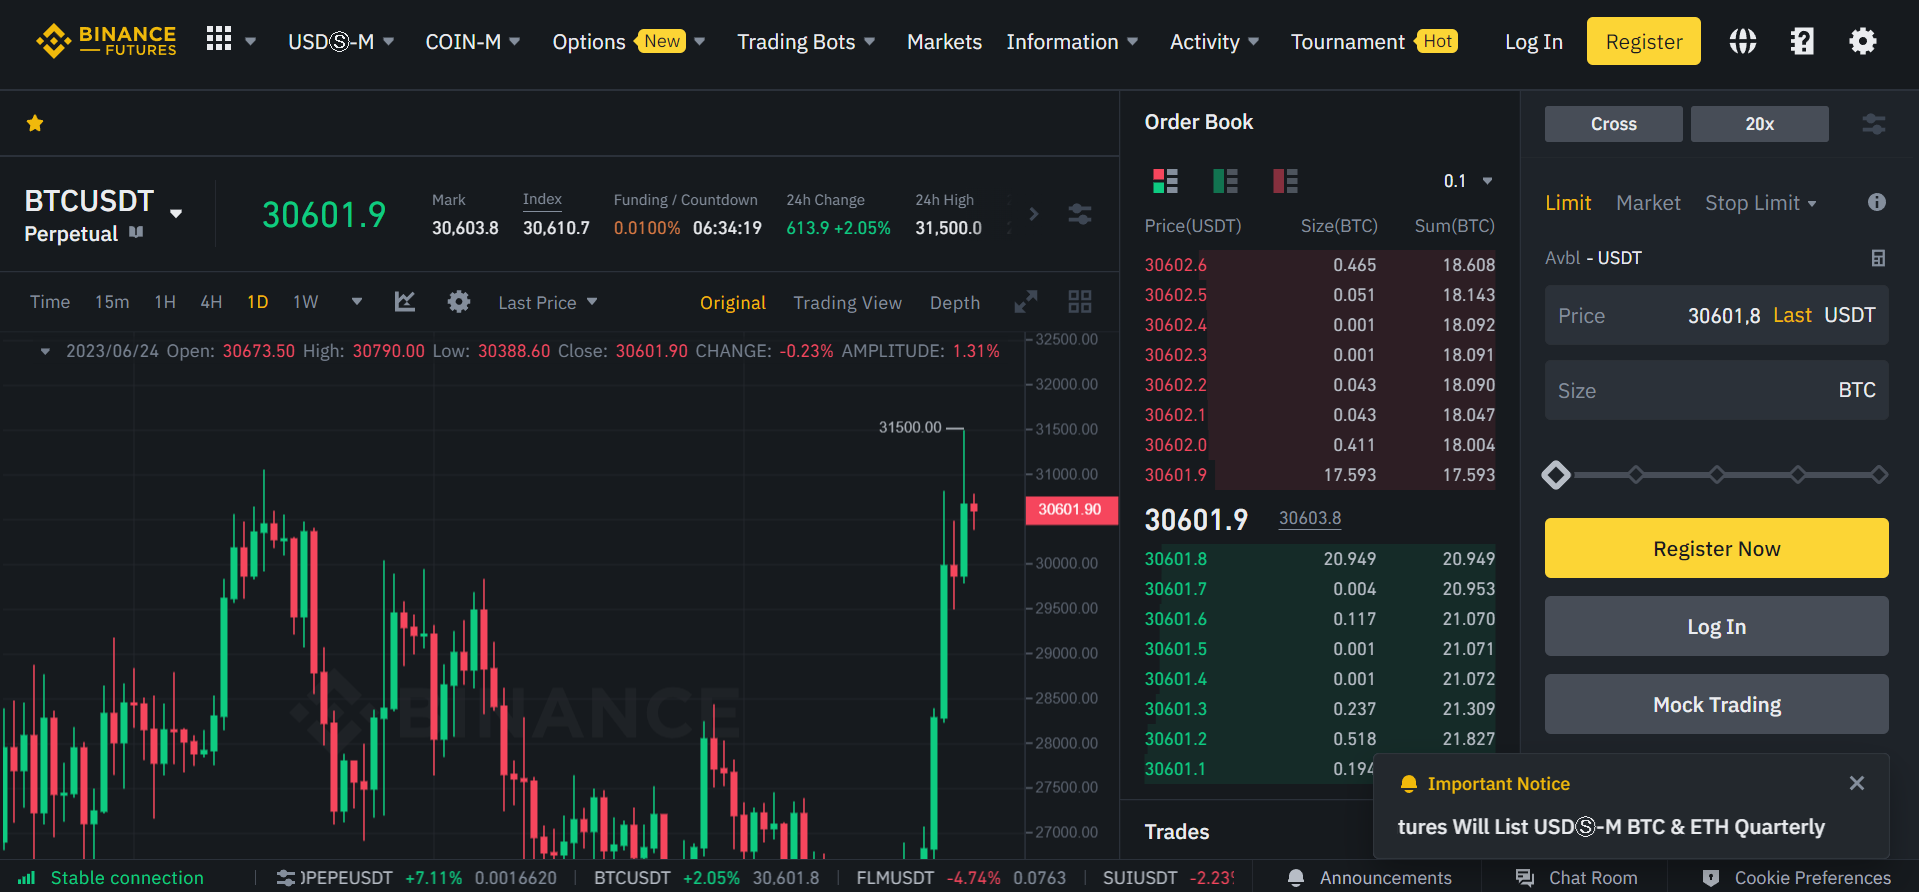Open the 0.1 order book precision dropdown
The image size is (1919, 892).
click(x=1467, y=181)
